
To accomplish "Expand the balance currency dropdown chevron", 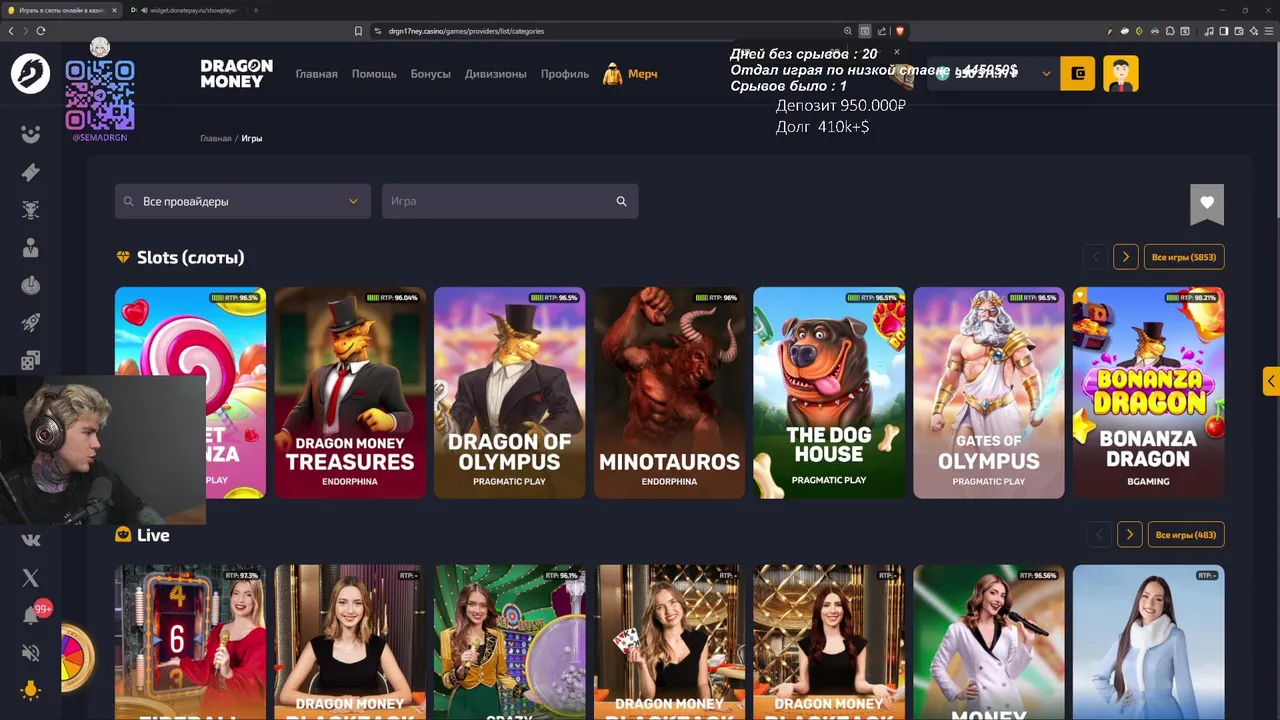I will [1046, 73].
